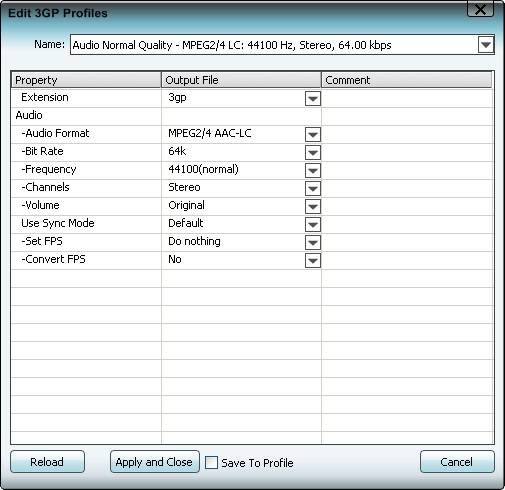The height and width of the screenshot is (490, 505).
Task: Open the Bit Rate dropdown arrow
Action: (313, 153)
